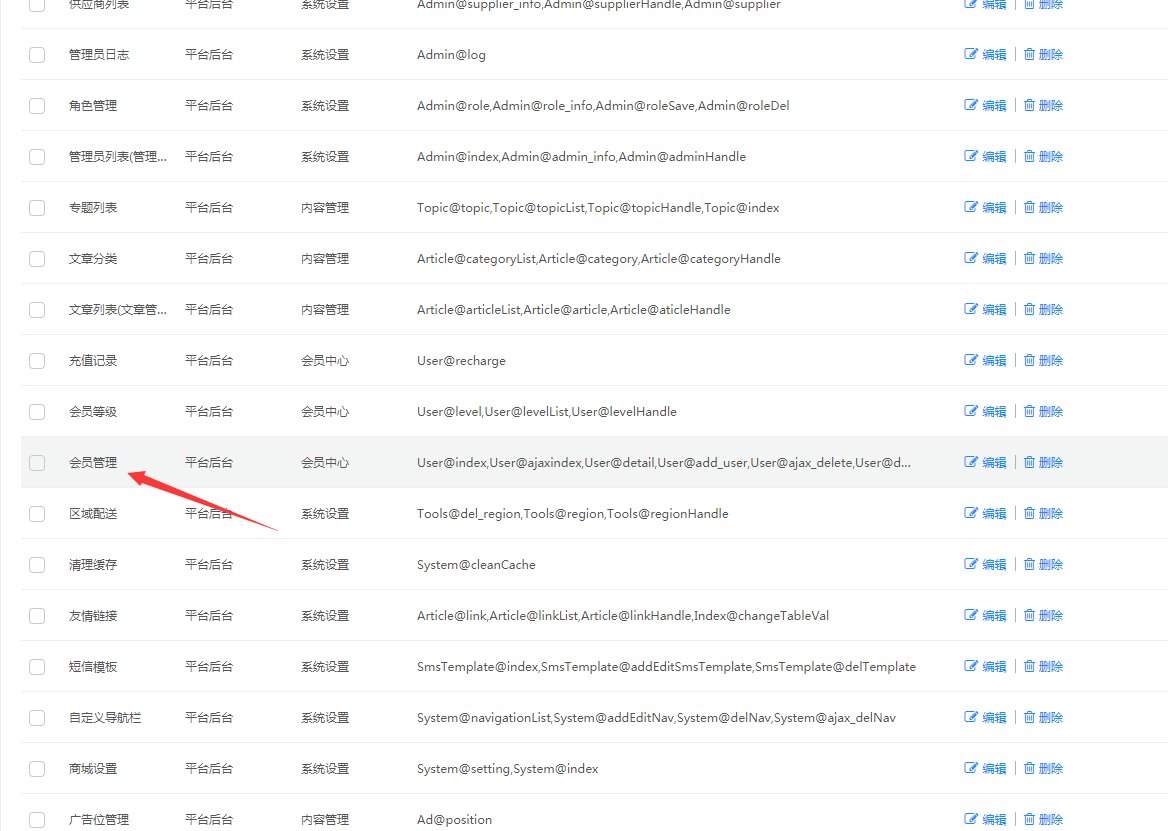The height and width of the screenshot is (831, 1168).
Task: Click trash icon in 短信模板 row
Action: [x=1029, y=666]
